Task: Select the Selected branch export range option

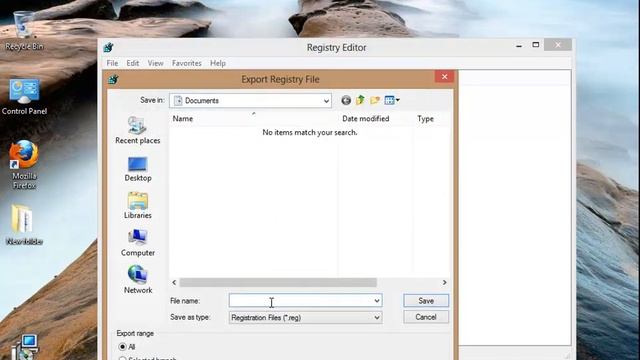Action: [147, 359]
